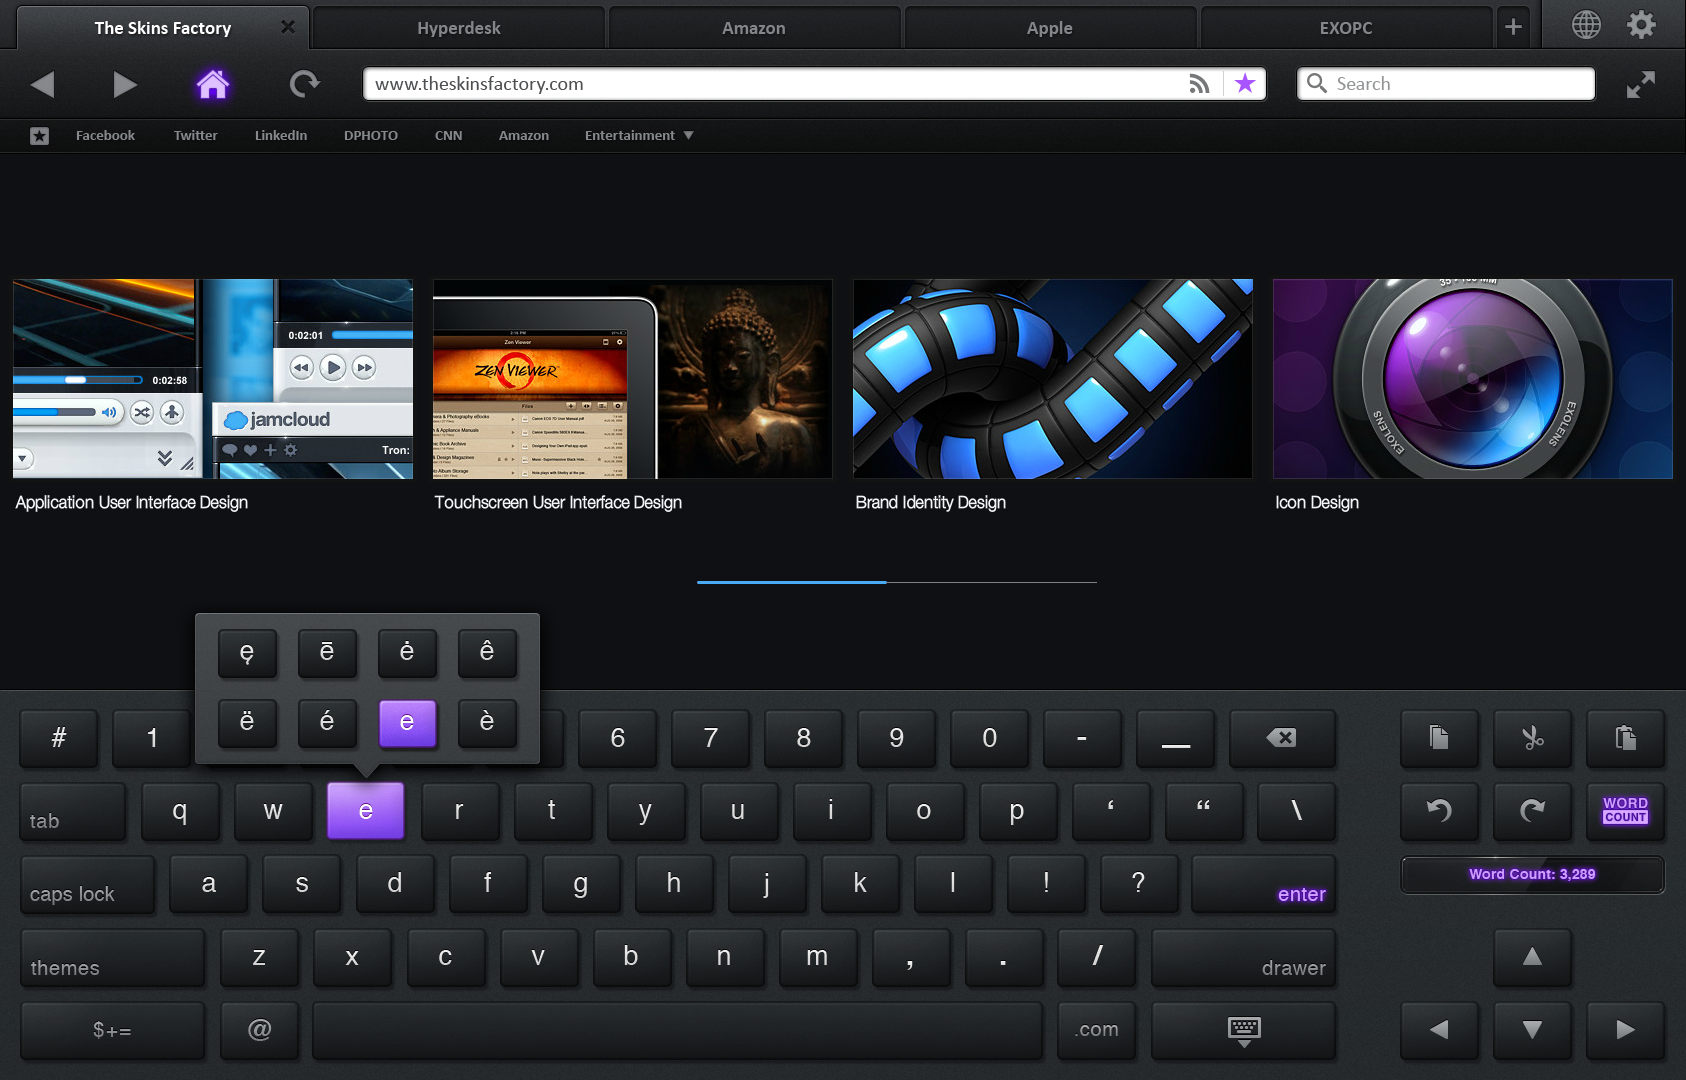Open Brand Identity Design thumbnail
The width and height of the screenshot is (1686, 1080).
pyautogui.click(x=1053, y=379)
